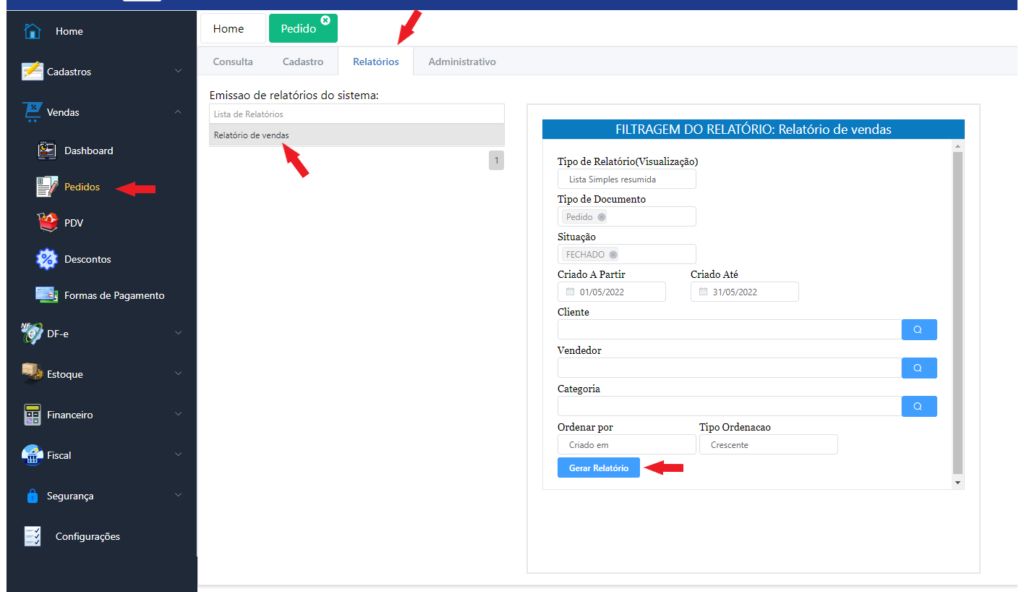Click the Home house icon
The height and width of the screenshot is (592, 1024).
tap(32, 31)
